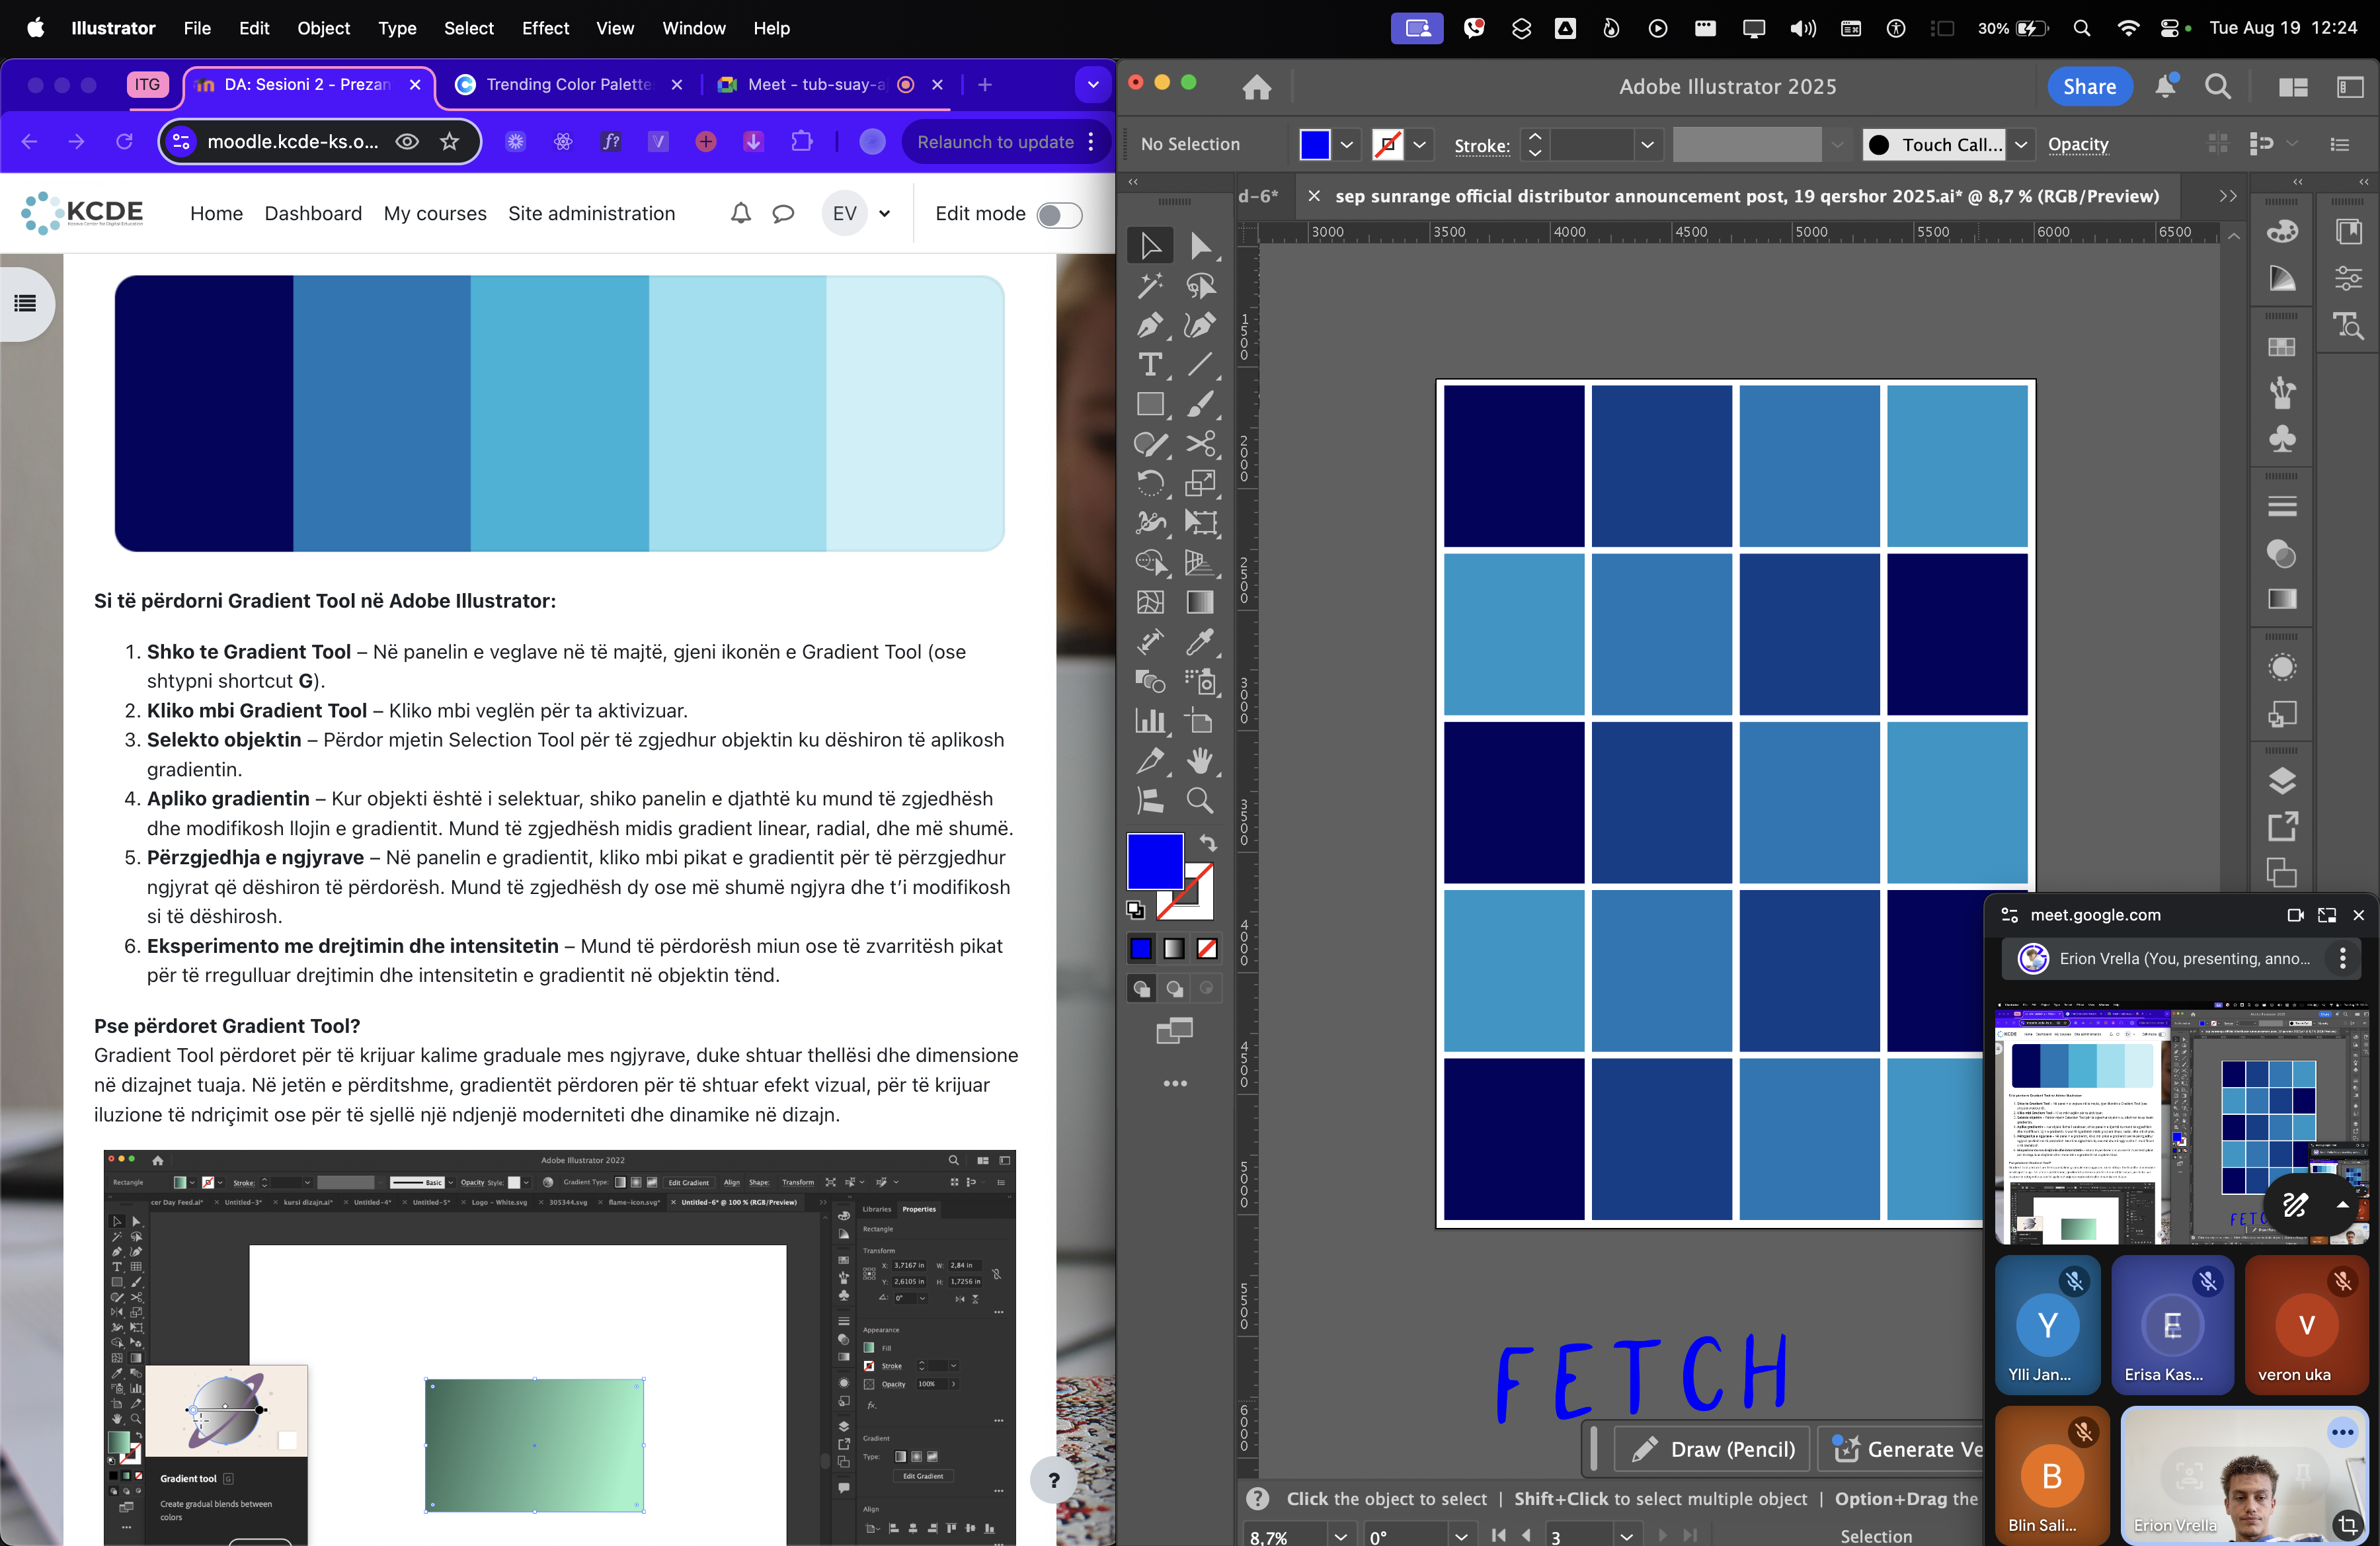The image size is (2380, 1546).
Task: Open stroke weight dropdown
Action: tap(1647, 145)
